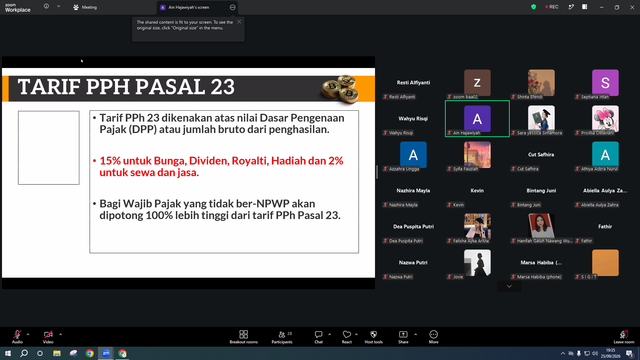Open first Chrome icon in taskbar
Image resolution: width=640 pixels, height=360 pixels.
tap(90, 353)
